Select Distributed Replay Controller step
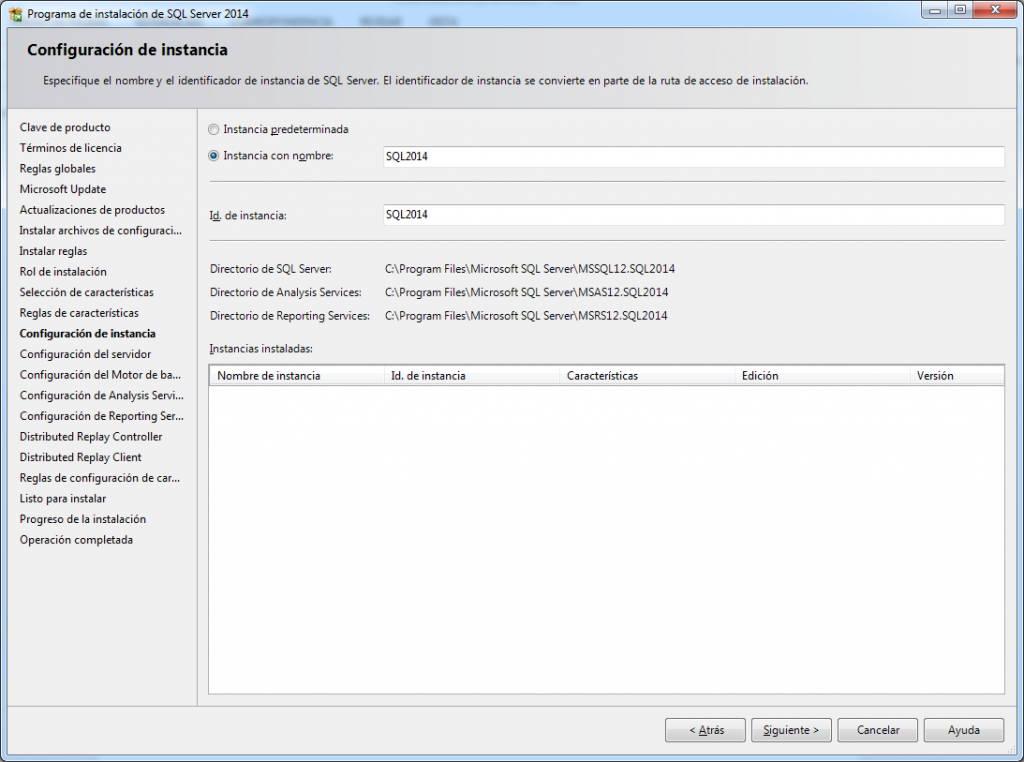This screenshot has height=762, width=1024. coord(91,437)
